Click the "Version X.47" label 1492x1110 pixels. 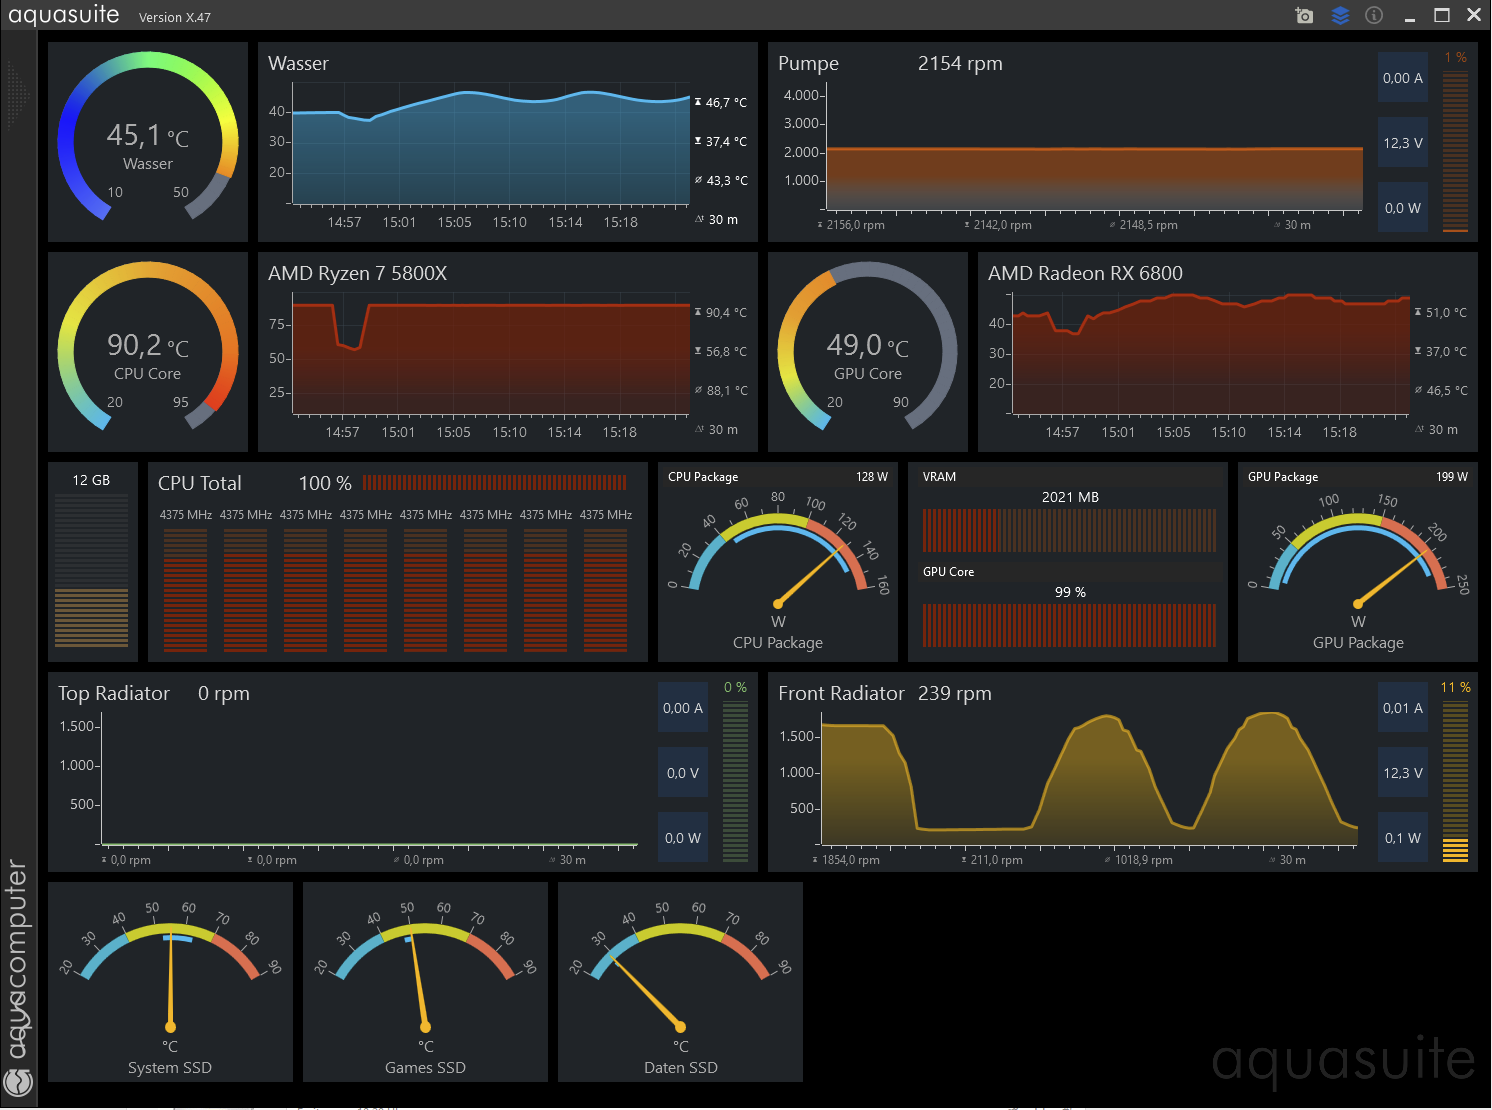175,18
